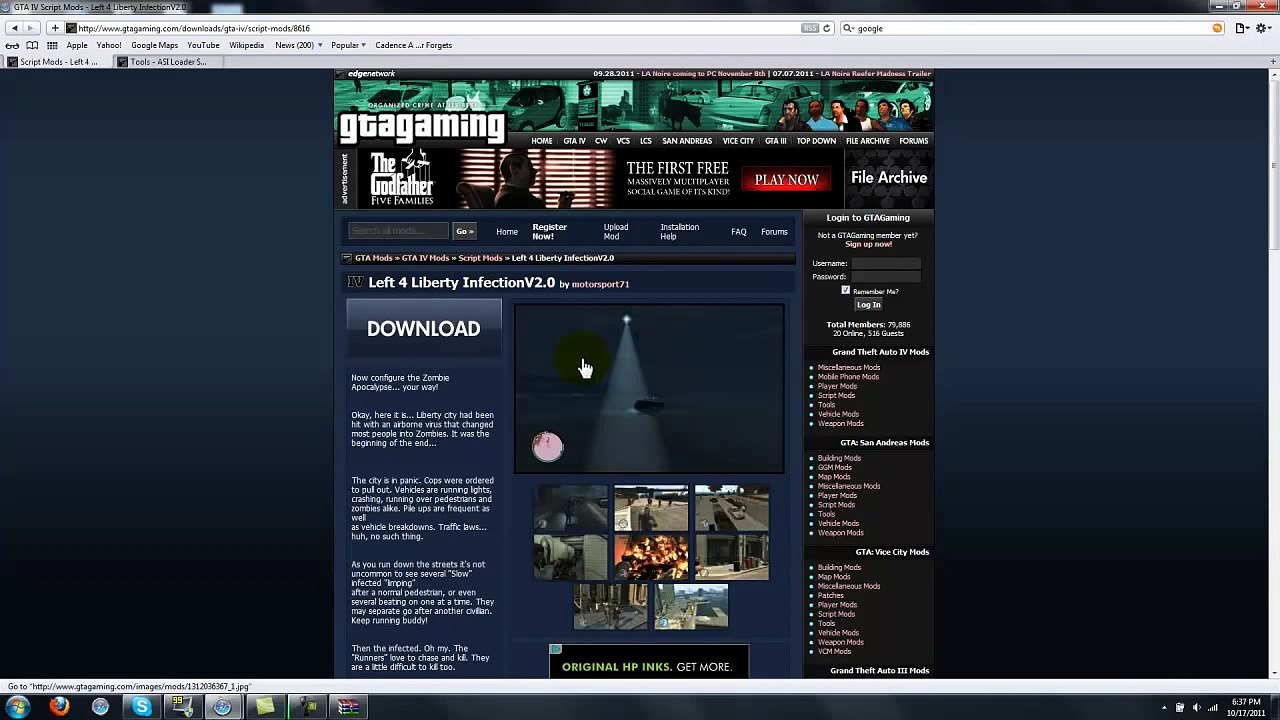Open the YouTube bookmark
The width and height of the screenshot is (1280, 720).
tap(203, 45)
